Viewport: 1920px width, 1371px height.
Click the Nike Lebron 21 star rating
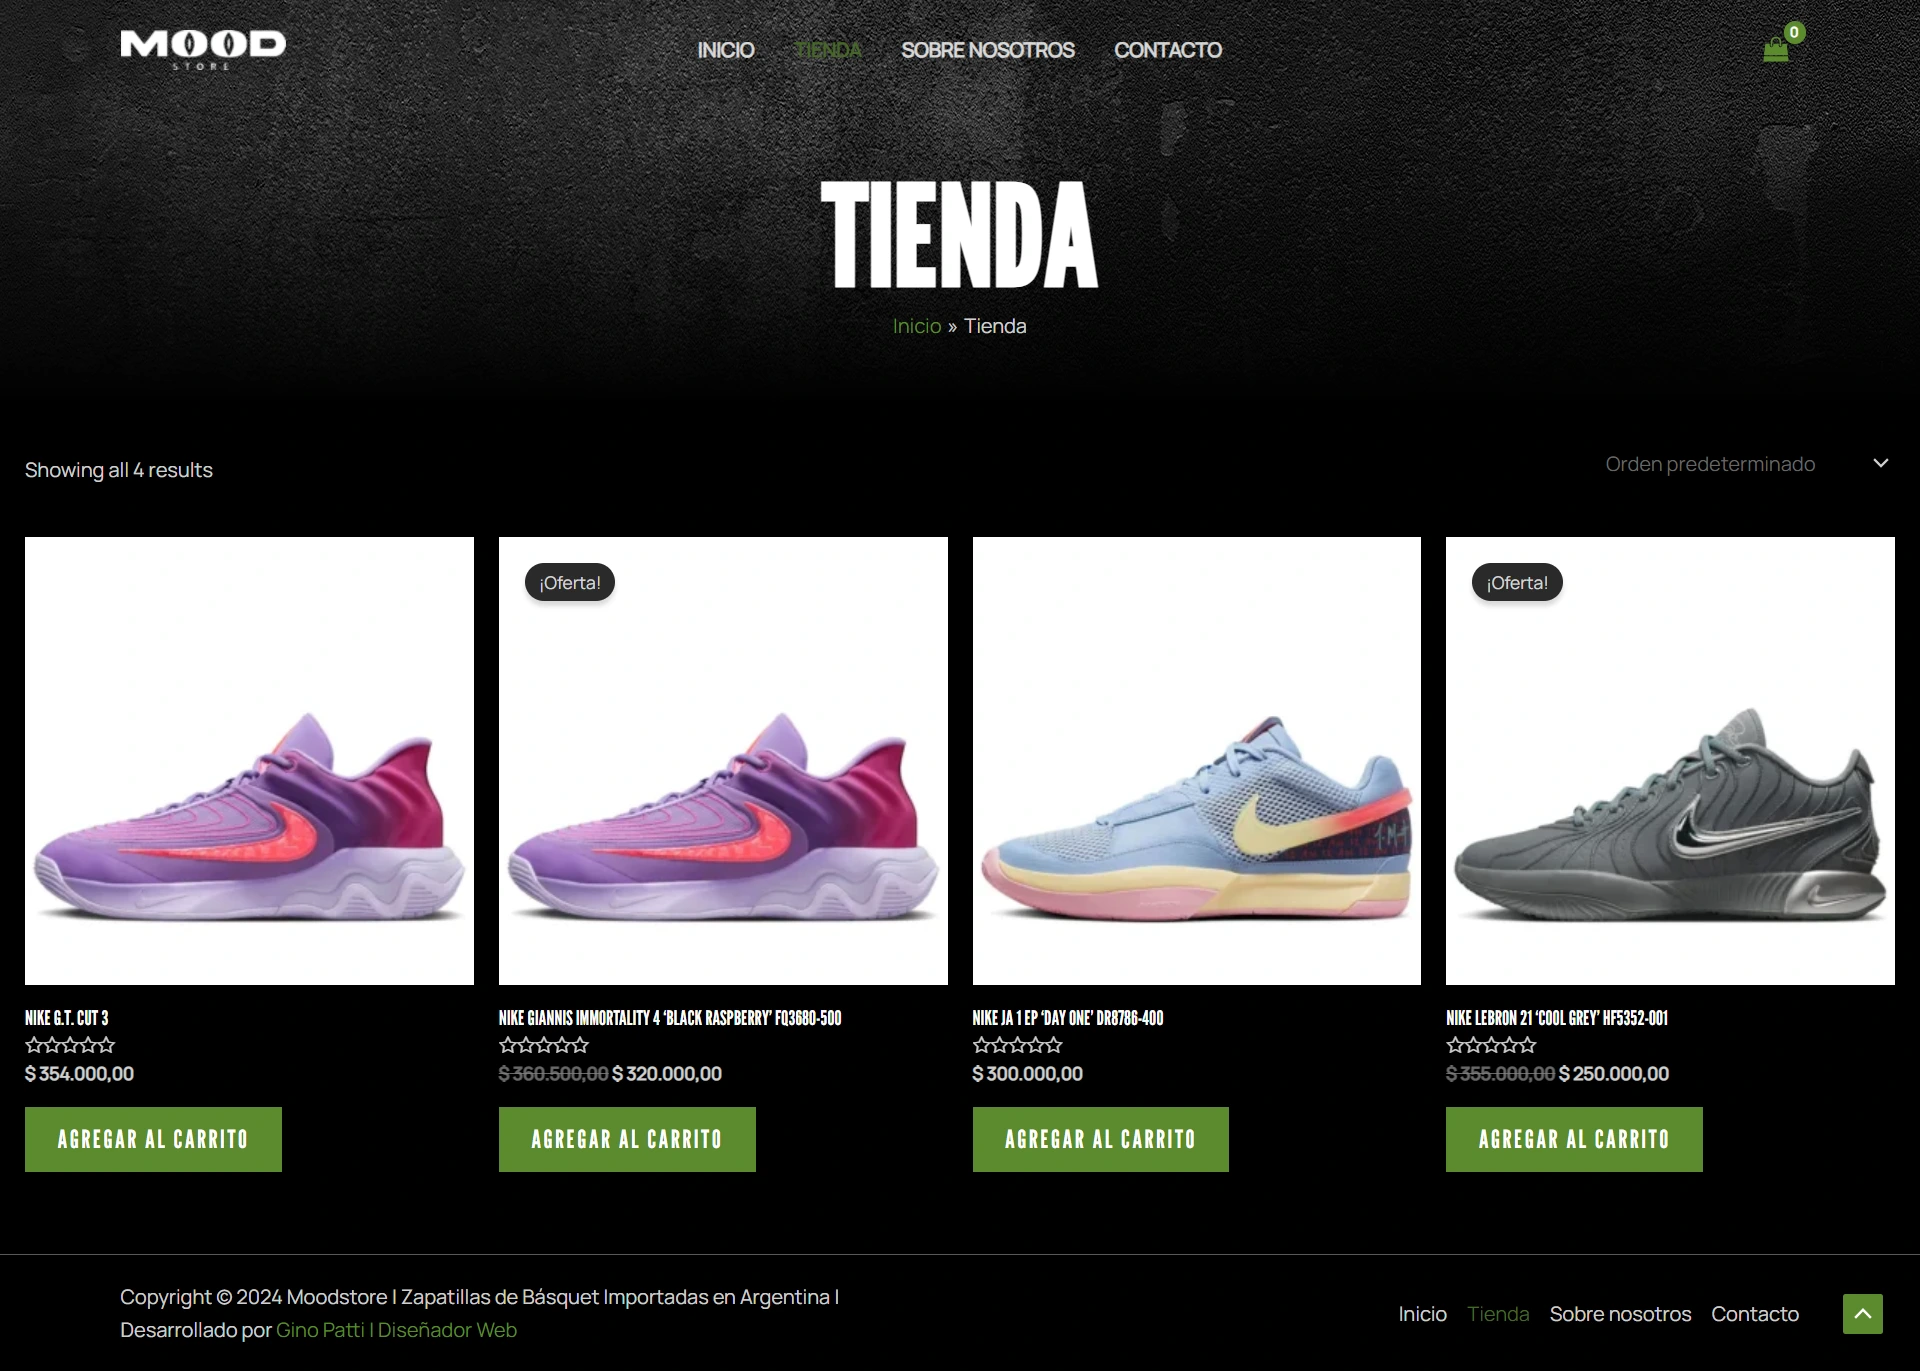[1491, 1045]
